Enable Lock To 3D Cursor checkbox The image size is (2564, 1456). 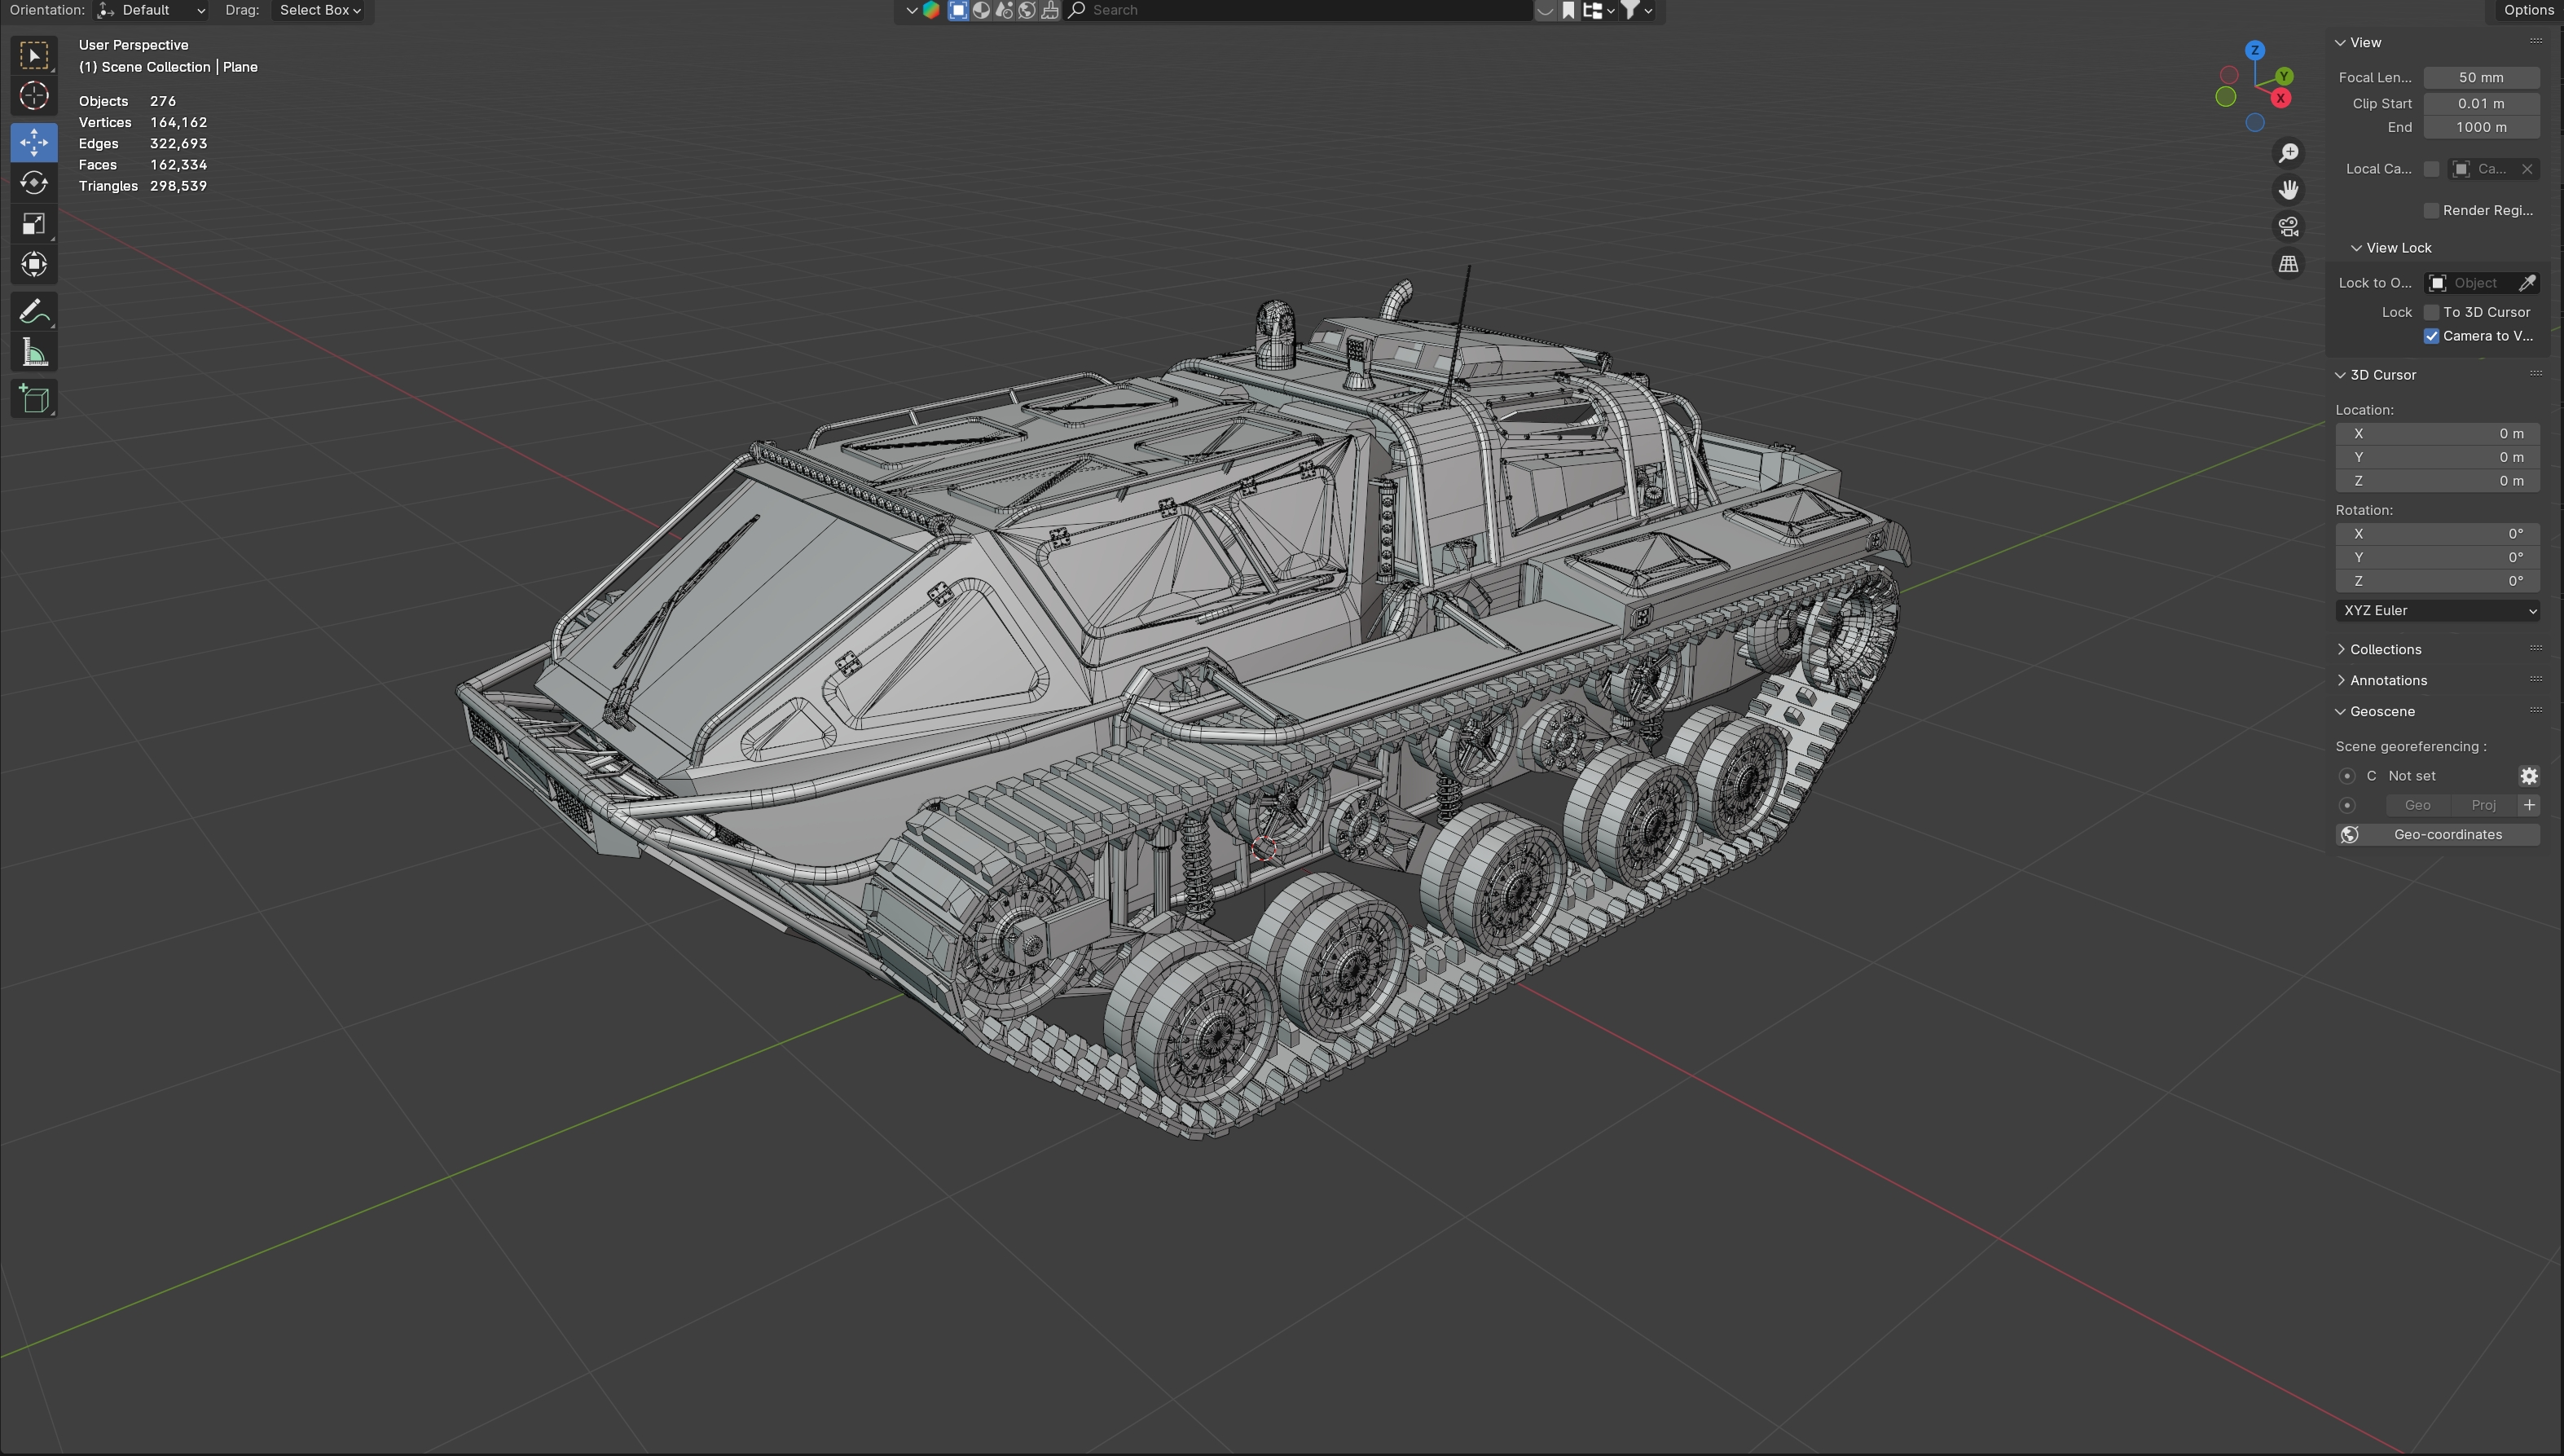tap(2432, 312)
